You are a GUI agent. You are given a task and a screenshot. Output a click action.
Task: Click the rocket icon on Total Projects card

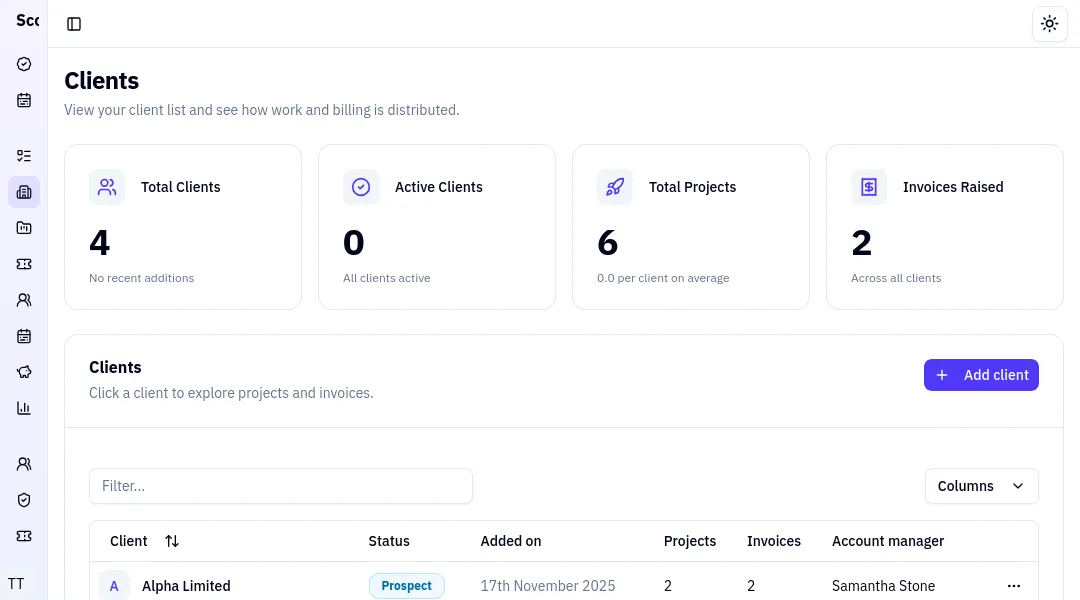point(615,187)
